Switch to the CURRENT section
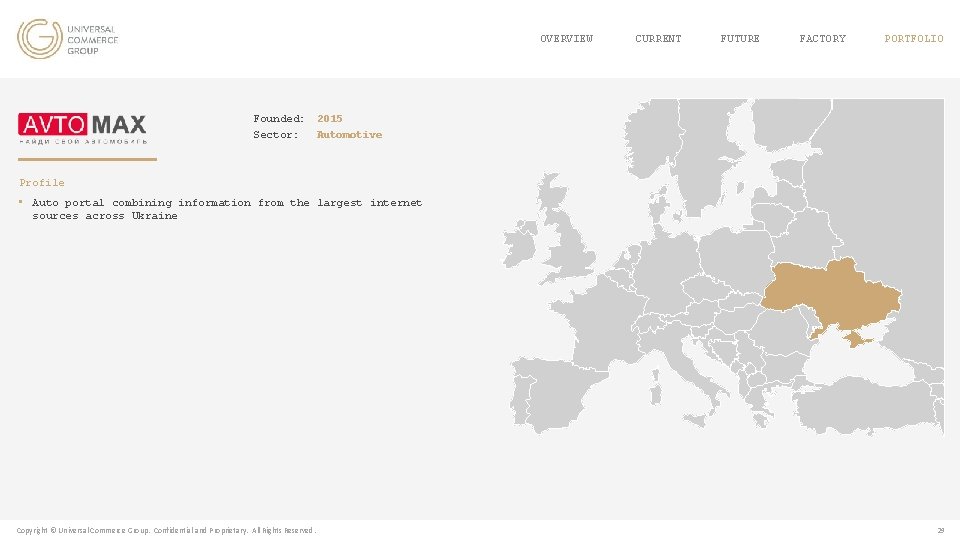Viewport: 960px width, 540px height. [658, 39]
